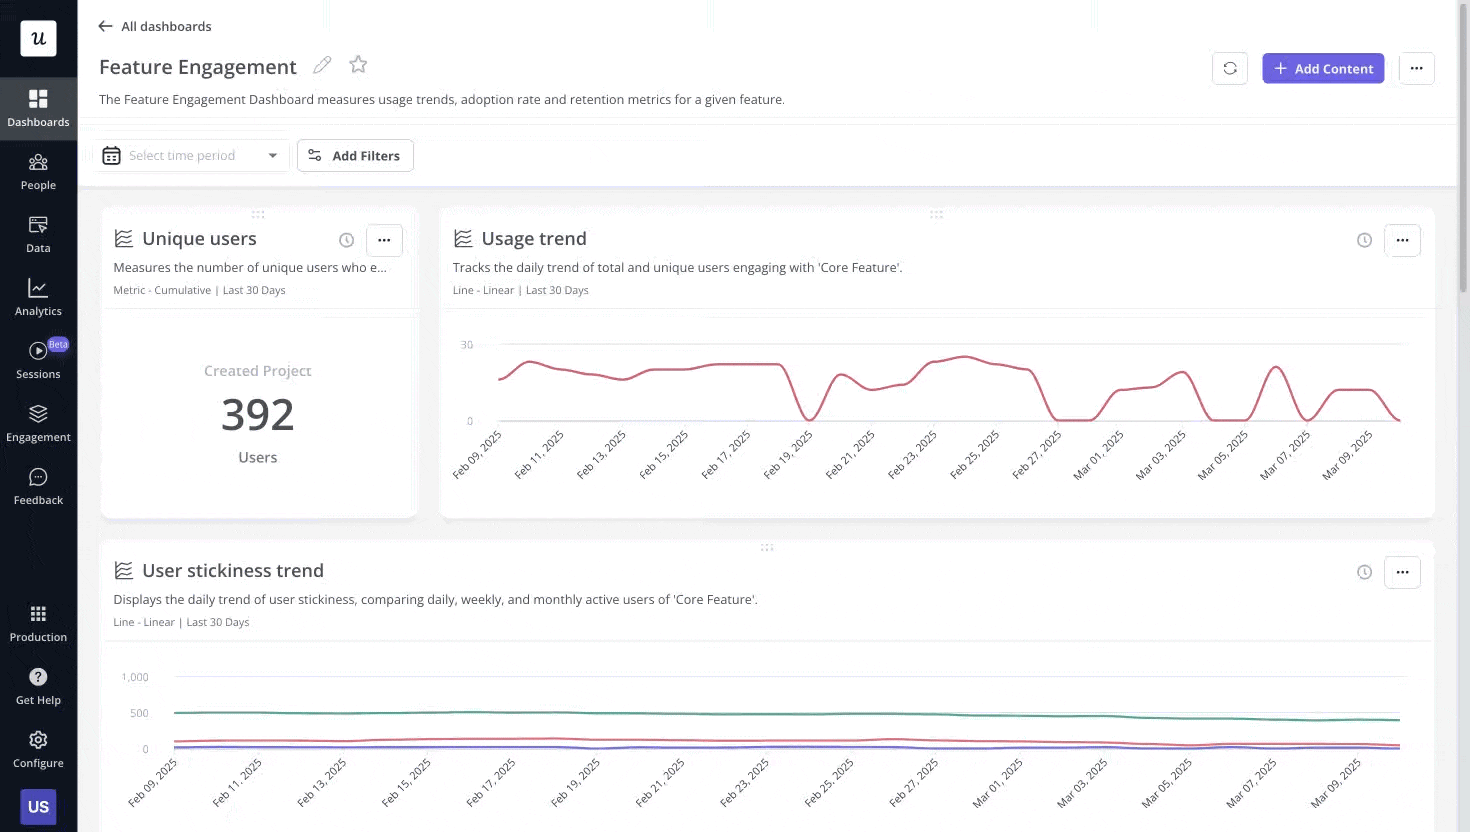This screenshot has height=832, width=1470.
Task: Click the Add Content button
Action: (x=1323, y=68)
